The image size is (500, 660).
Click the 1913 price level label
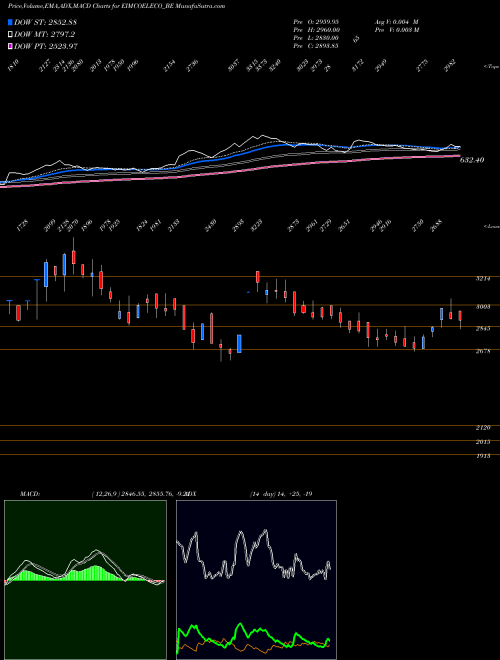(483, 456)
